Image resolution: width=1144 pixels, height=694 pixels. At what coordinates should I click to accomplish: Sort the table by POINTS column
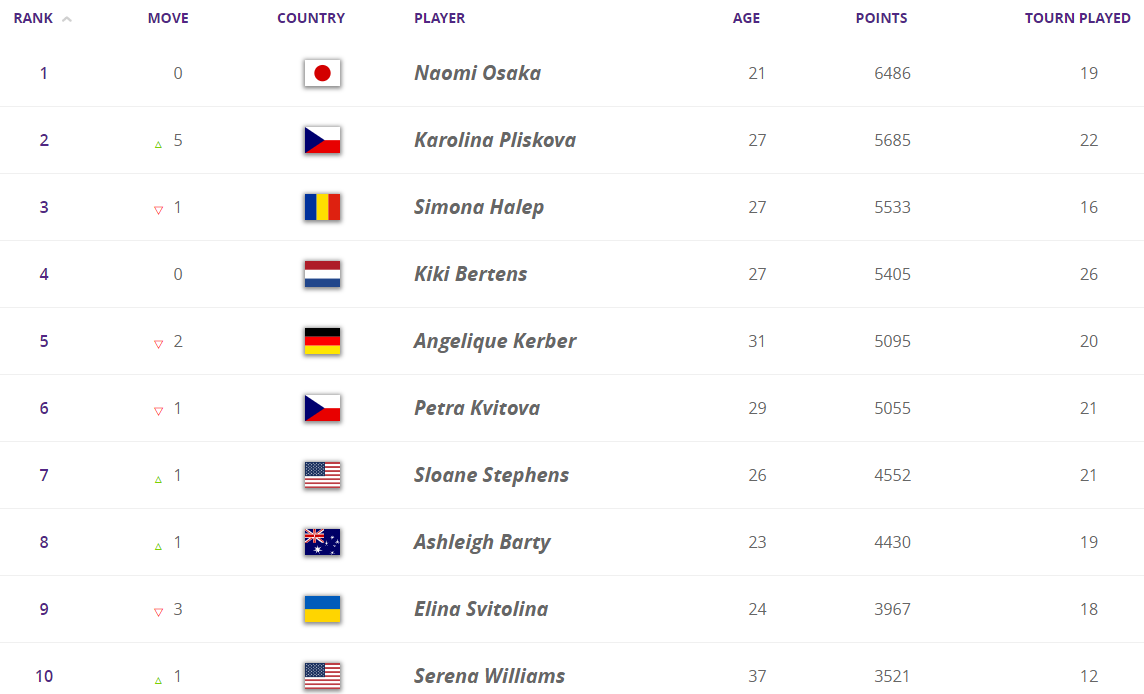click(881, 18)
